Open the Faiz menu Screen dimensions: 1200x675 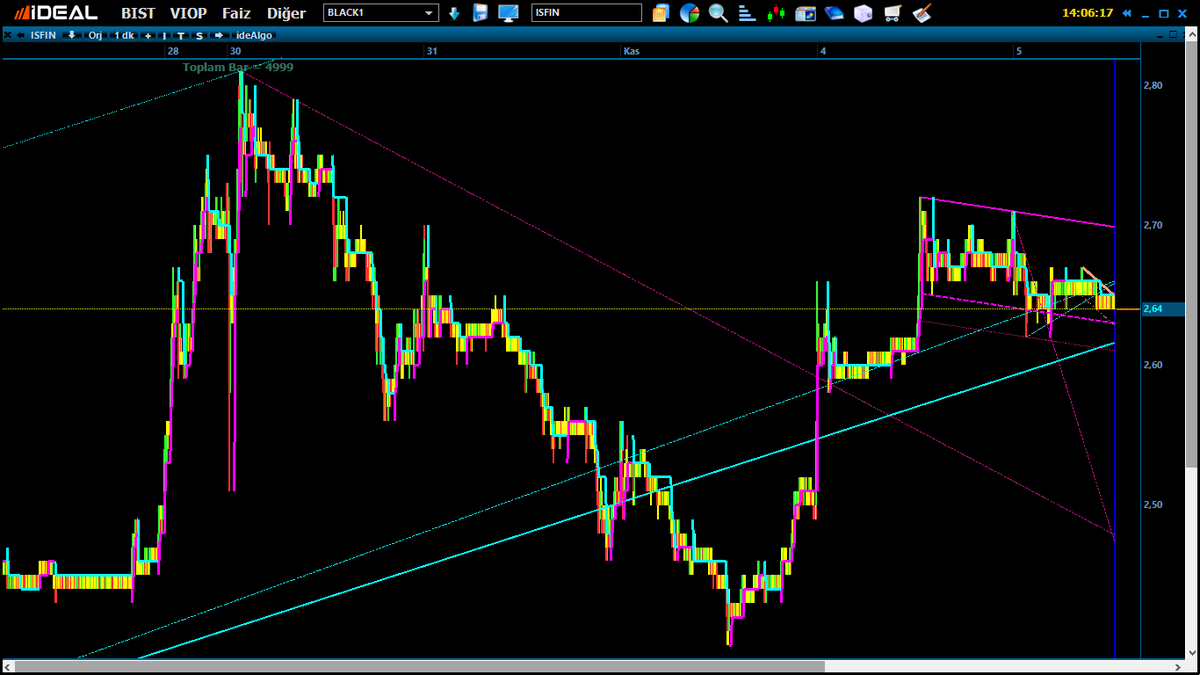coord(236,13)
